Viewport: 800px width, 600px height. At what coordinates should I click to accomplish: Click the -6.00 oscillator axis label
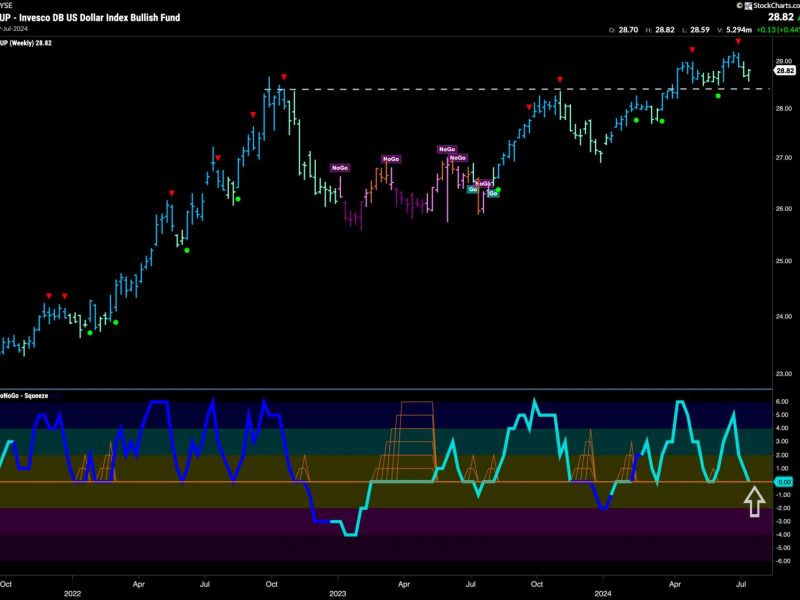click(x=782, y=561)
